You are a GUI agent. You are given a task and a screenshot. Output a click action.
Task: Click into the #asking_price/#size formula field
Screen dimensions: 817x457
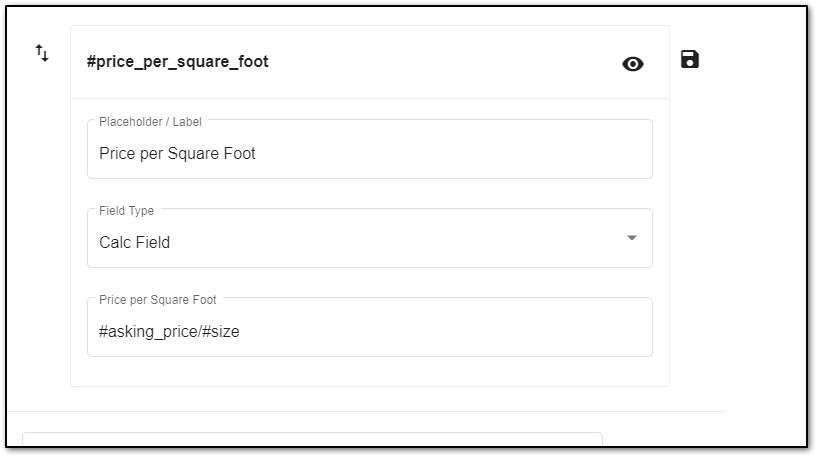pos(369,327)
